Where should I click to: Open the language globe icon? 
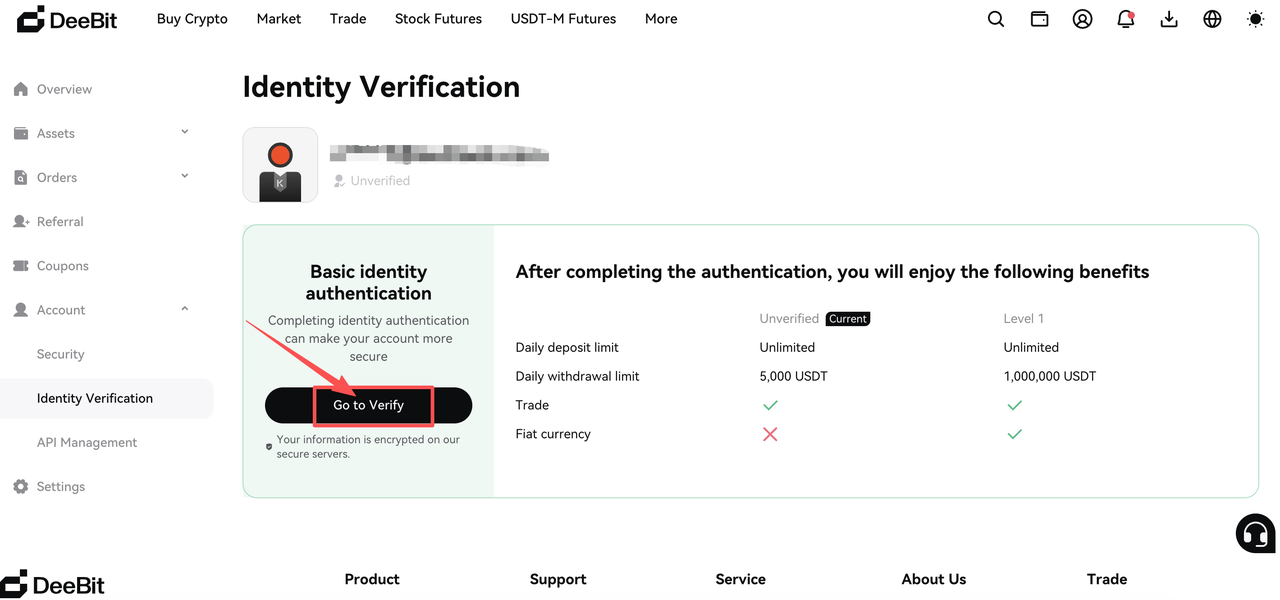1212,19
